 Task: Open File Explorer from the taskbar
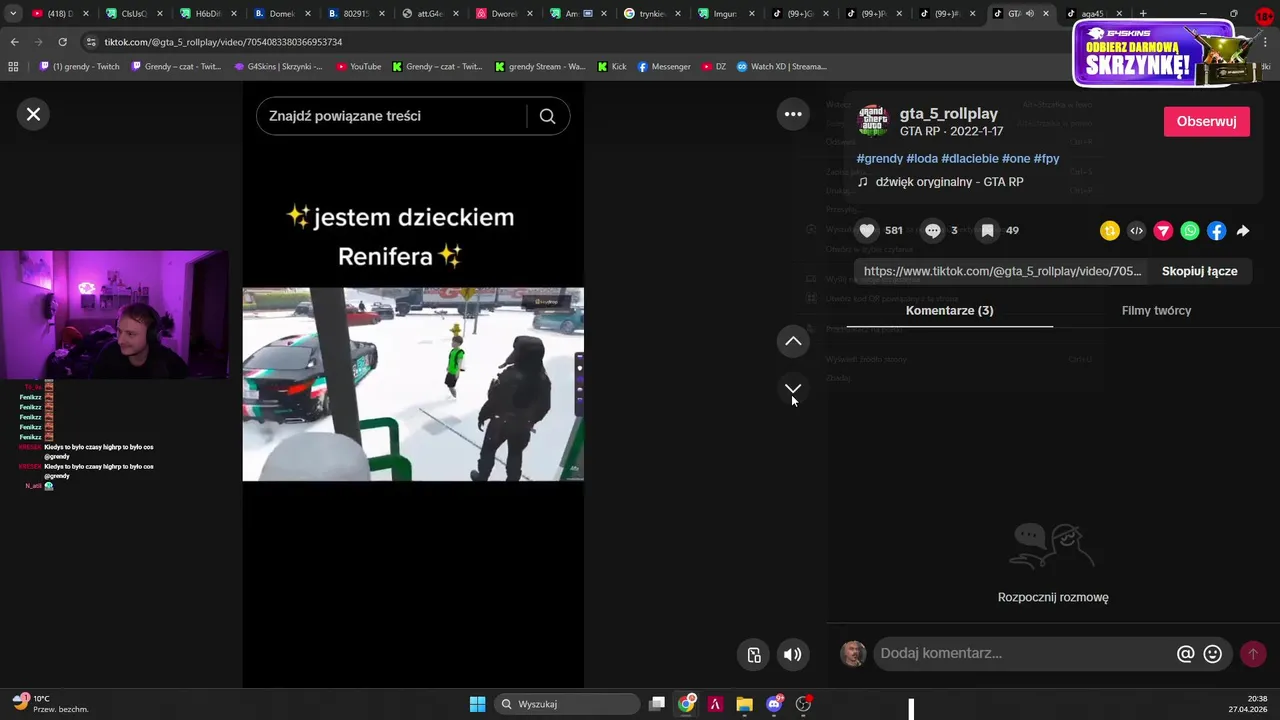744,704
